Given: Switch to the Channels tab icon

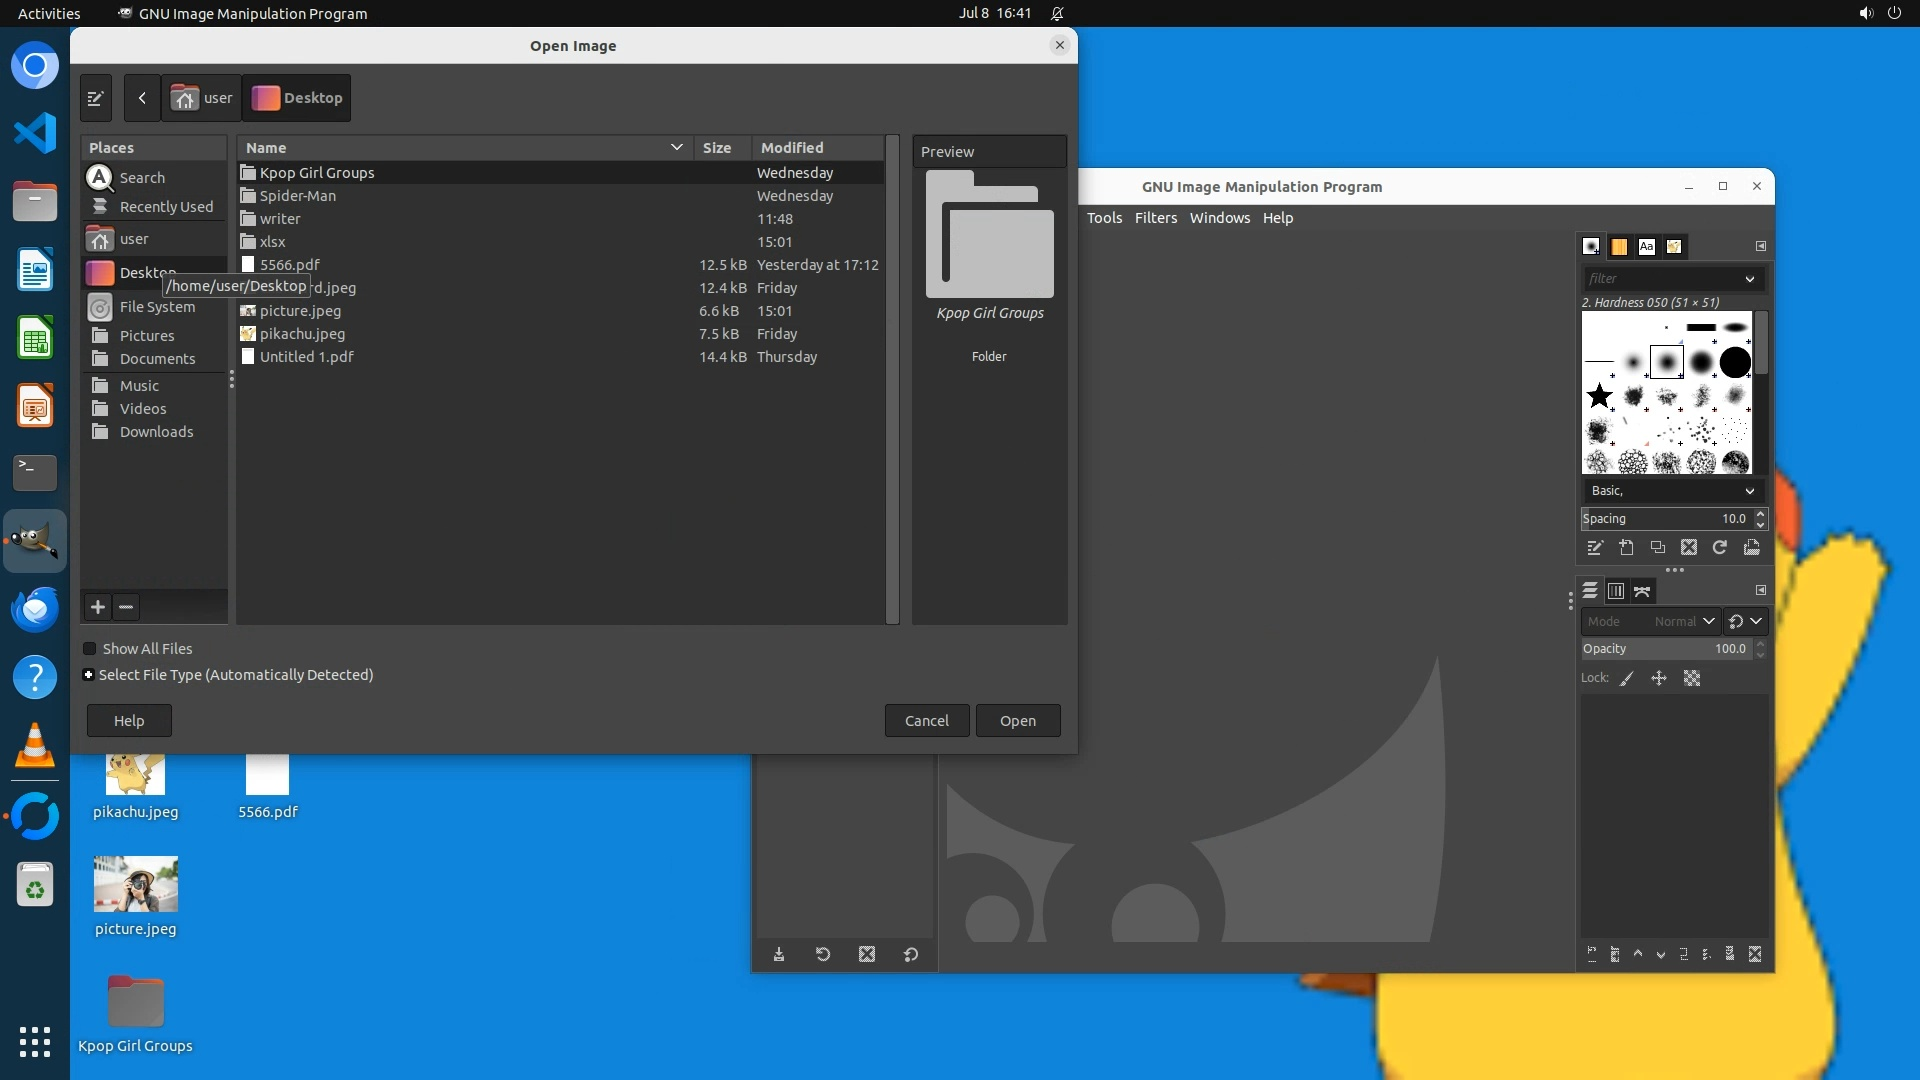Looking at the screenshot, I should tap(1616, 592).
